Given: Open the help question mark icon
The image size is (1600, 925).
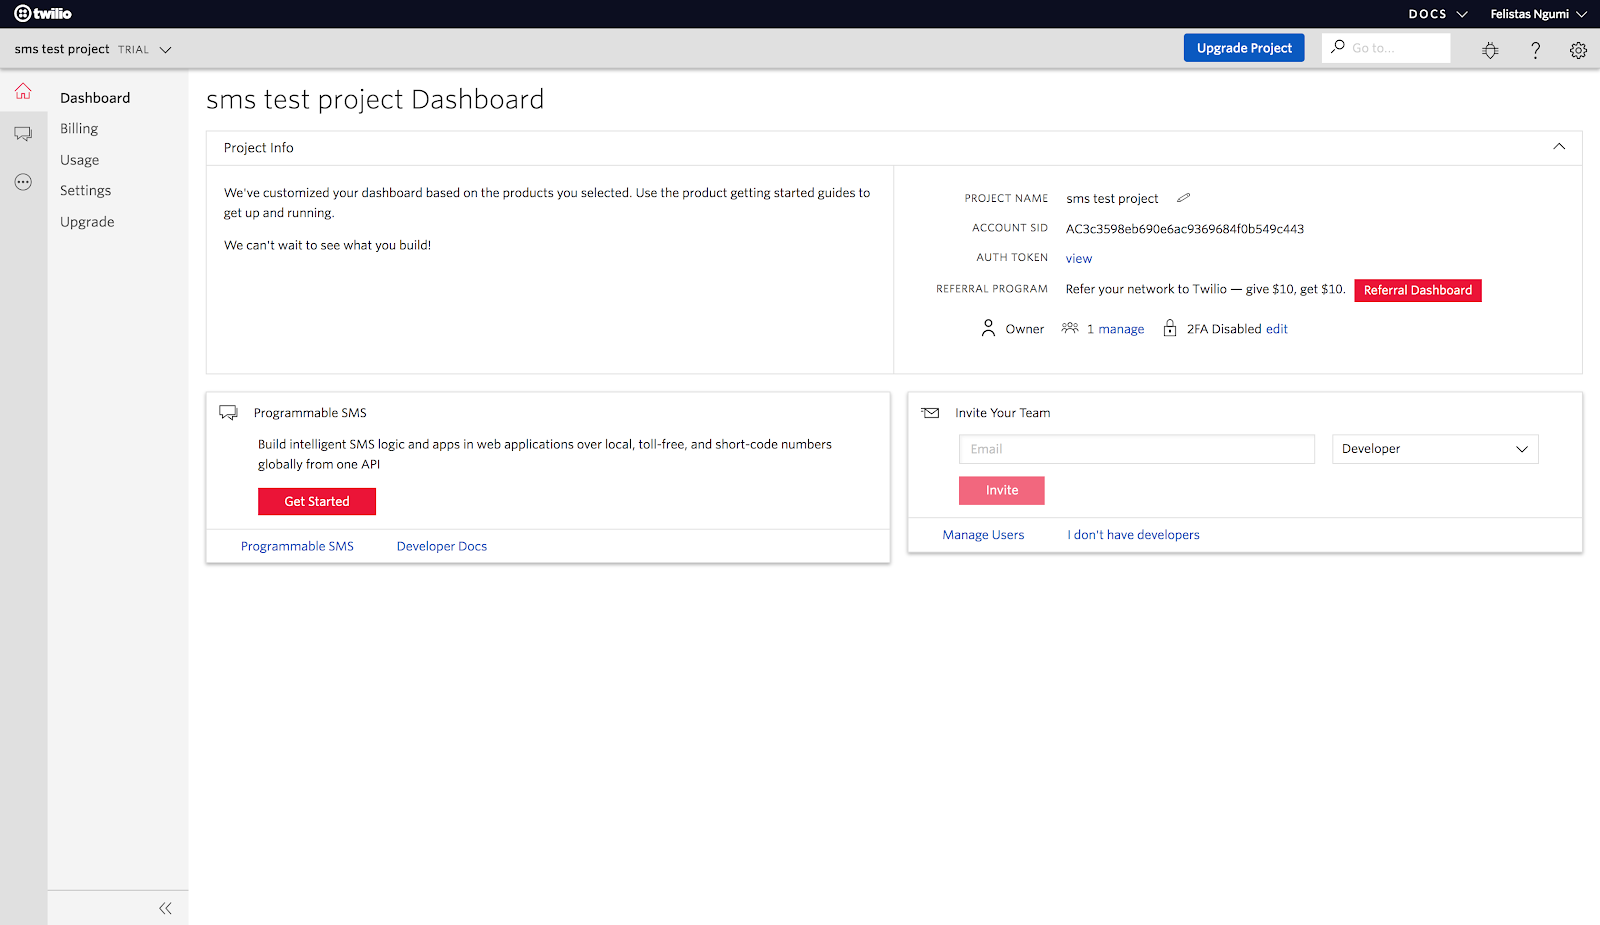Looking at the screenshot, I should (1535, 50).
